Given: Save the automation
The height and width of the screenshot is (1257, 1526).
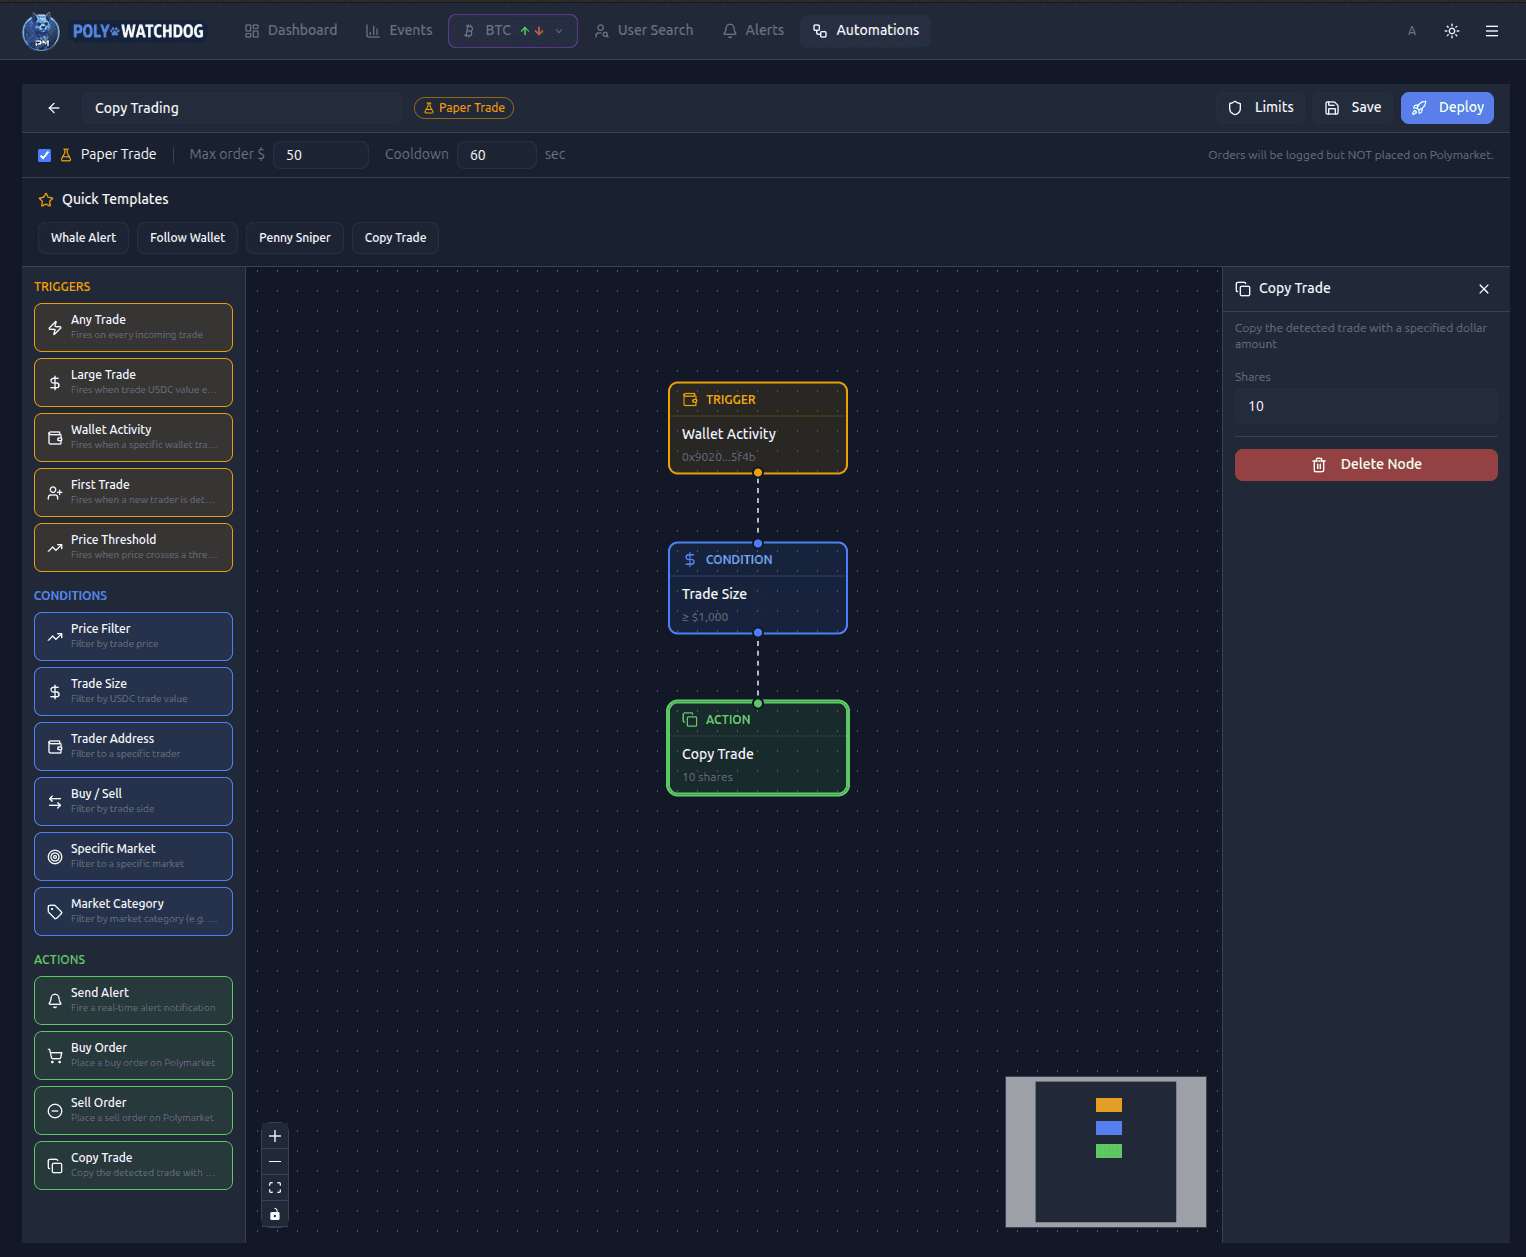Looking at the screenshot, I should (x=1353, y=108).
